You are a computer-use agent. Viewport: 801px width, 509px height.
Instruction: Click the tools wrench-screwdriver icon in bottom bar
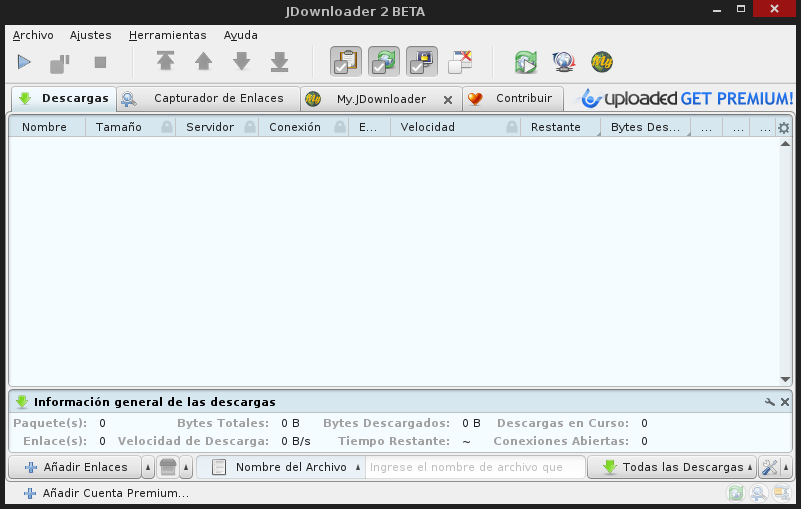[x=769, y=467]
